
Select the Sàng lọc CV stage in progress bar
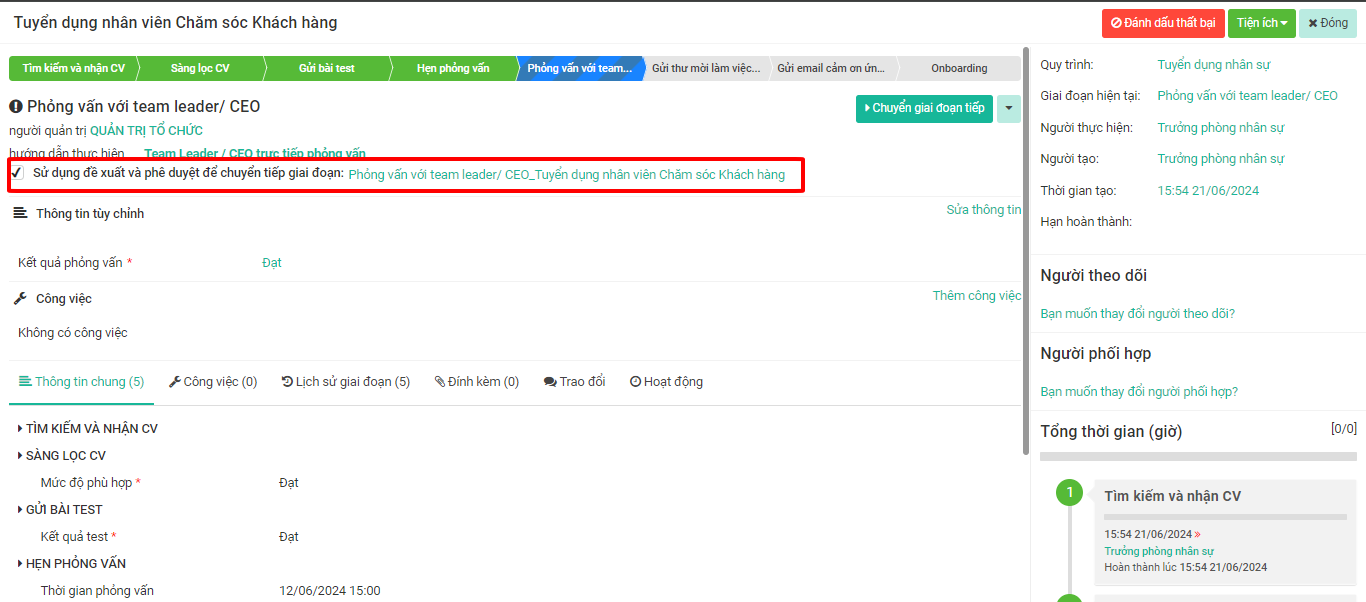pyautogui.click(x=200, y=69)
